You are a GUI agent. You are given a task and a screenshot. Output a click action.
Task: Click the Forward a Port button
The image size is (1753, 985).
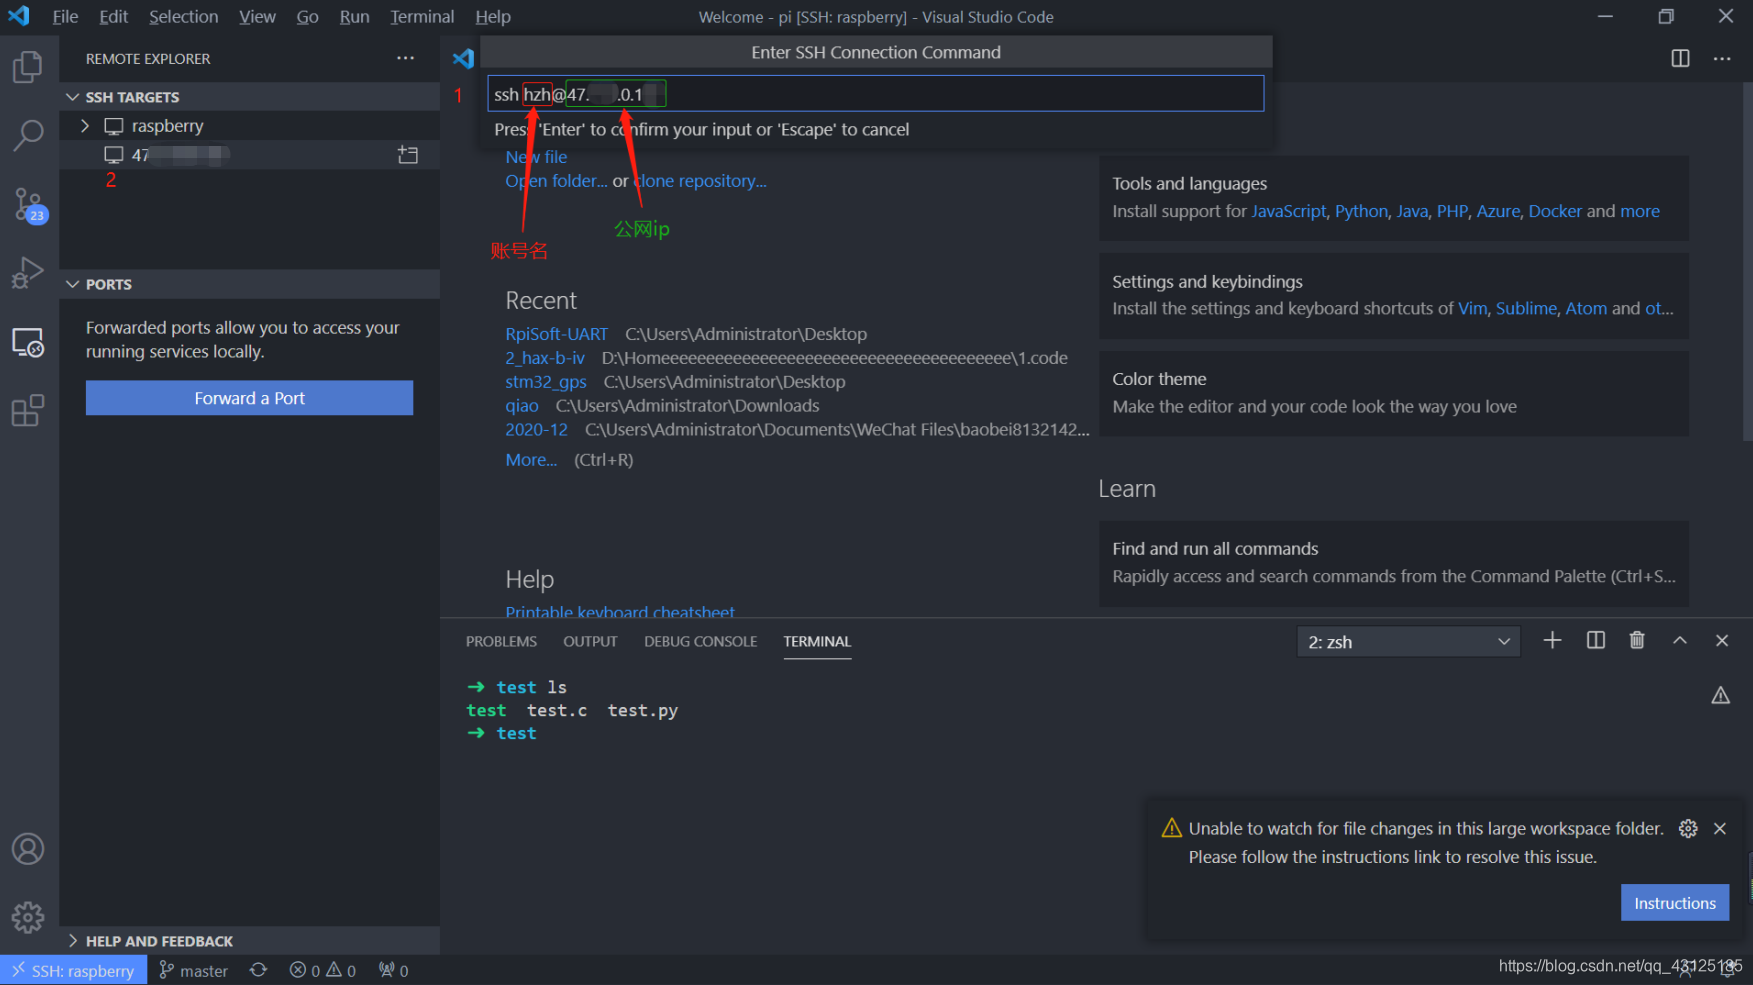pos(249,398)
